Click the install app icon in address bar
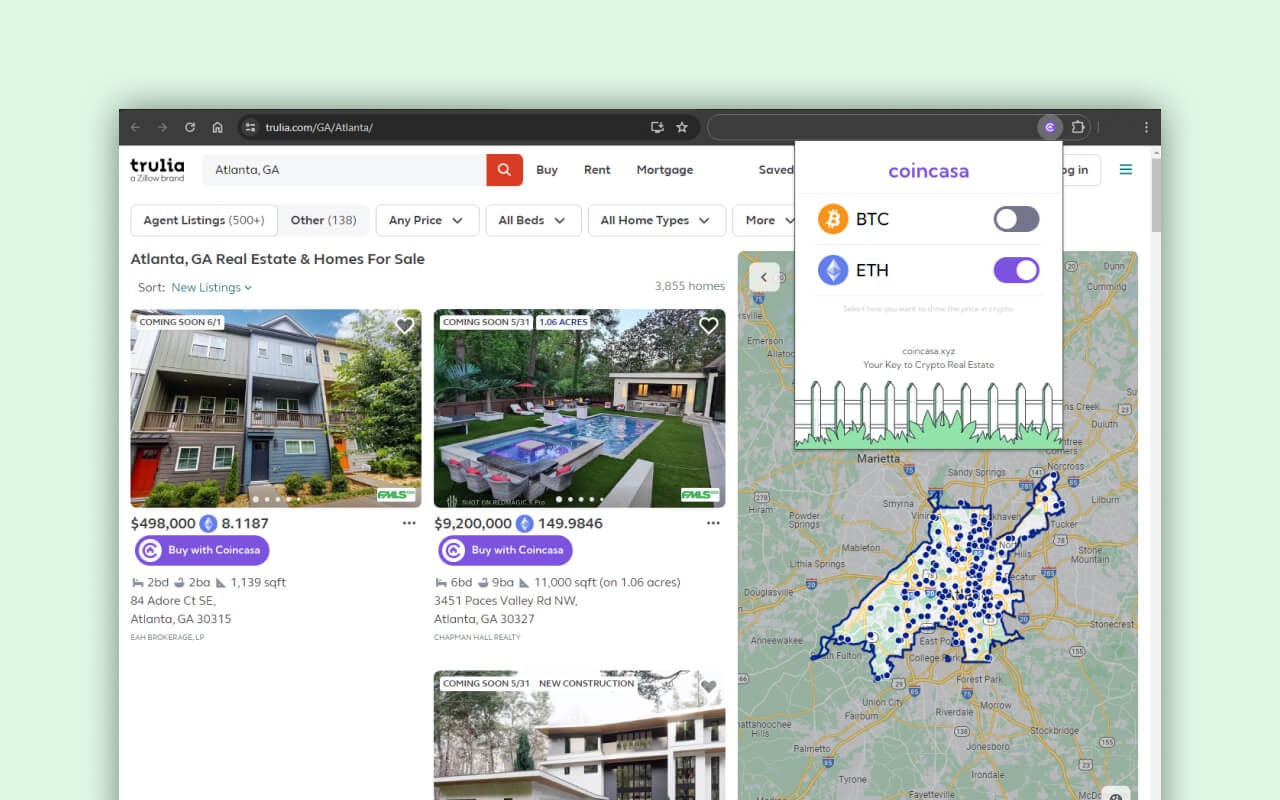 657,127
